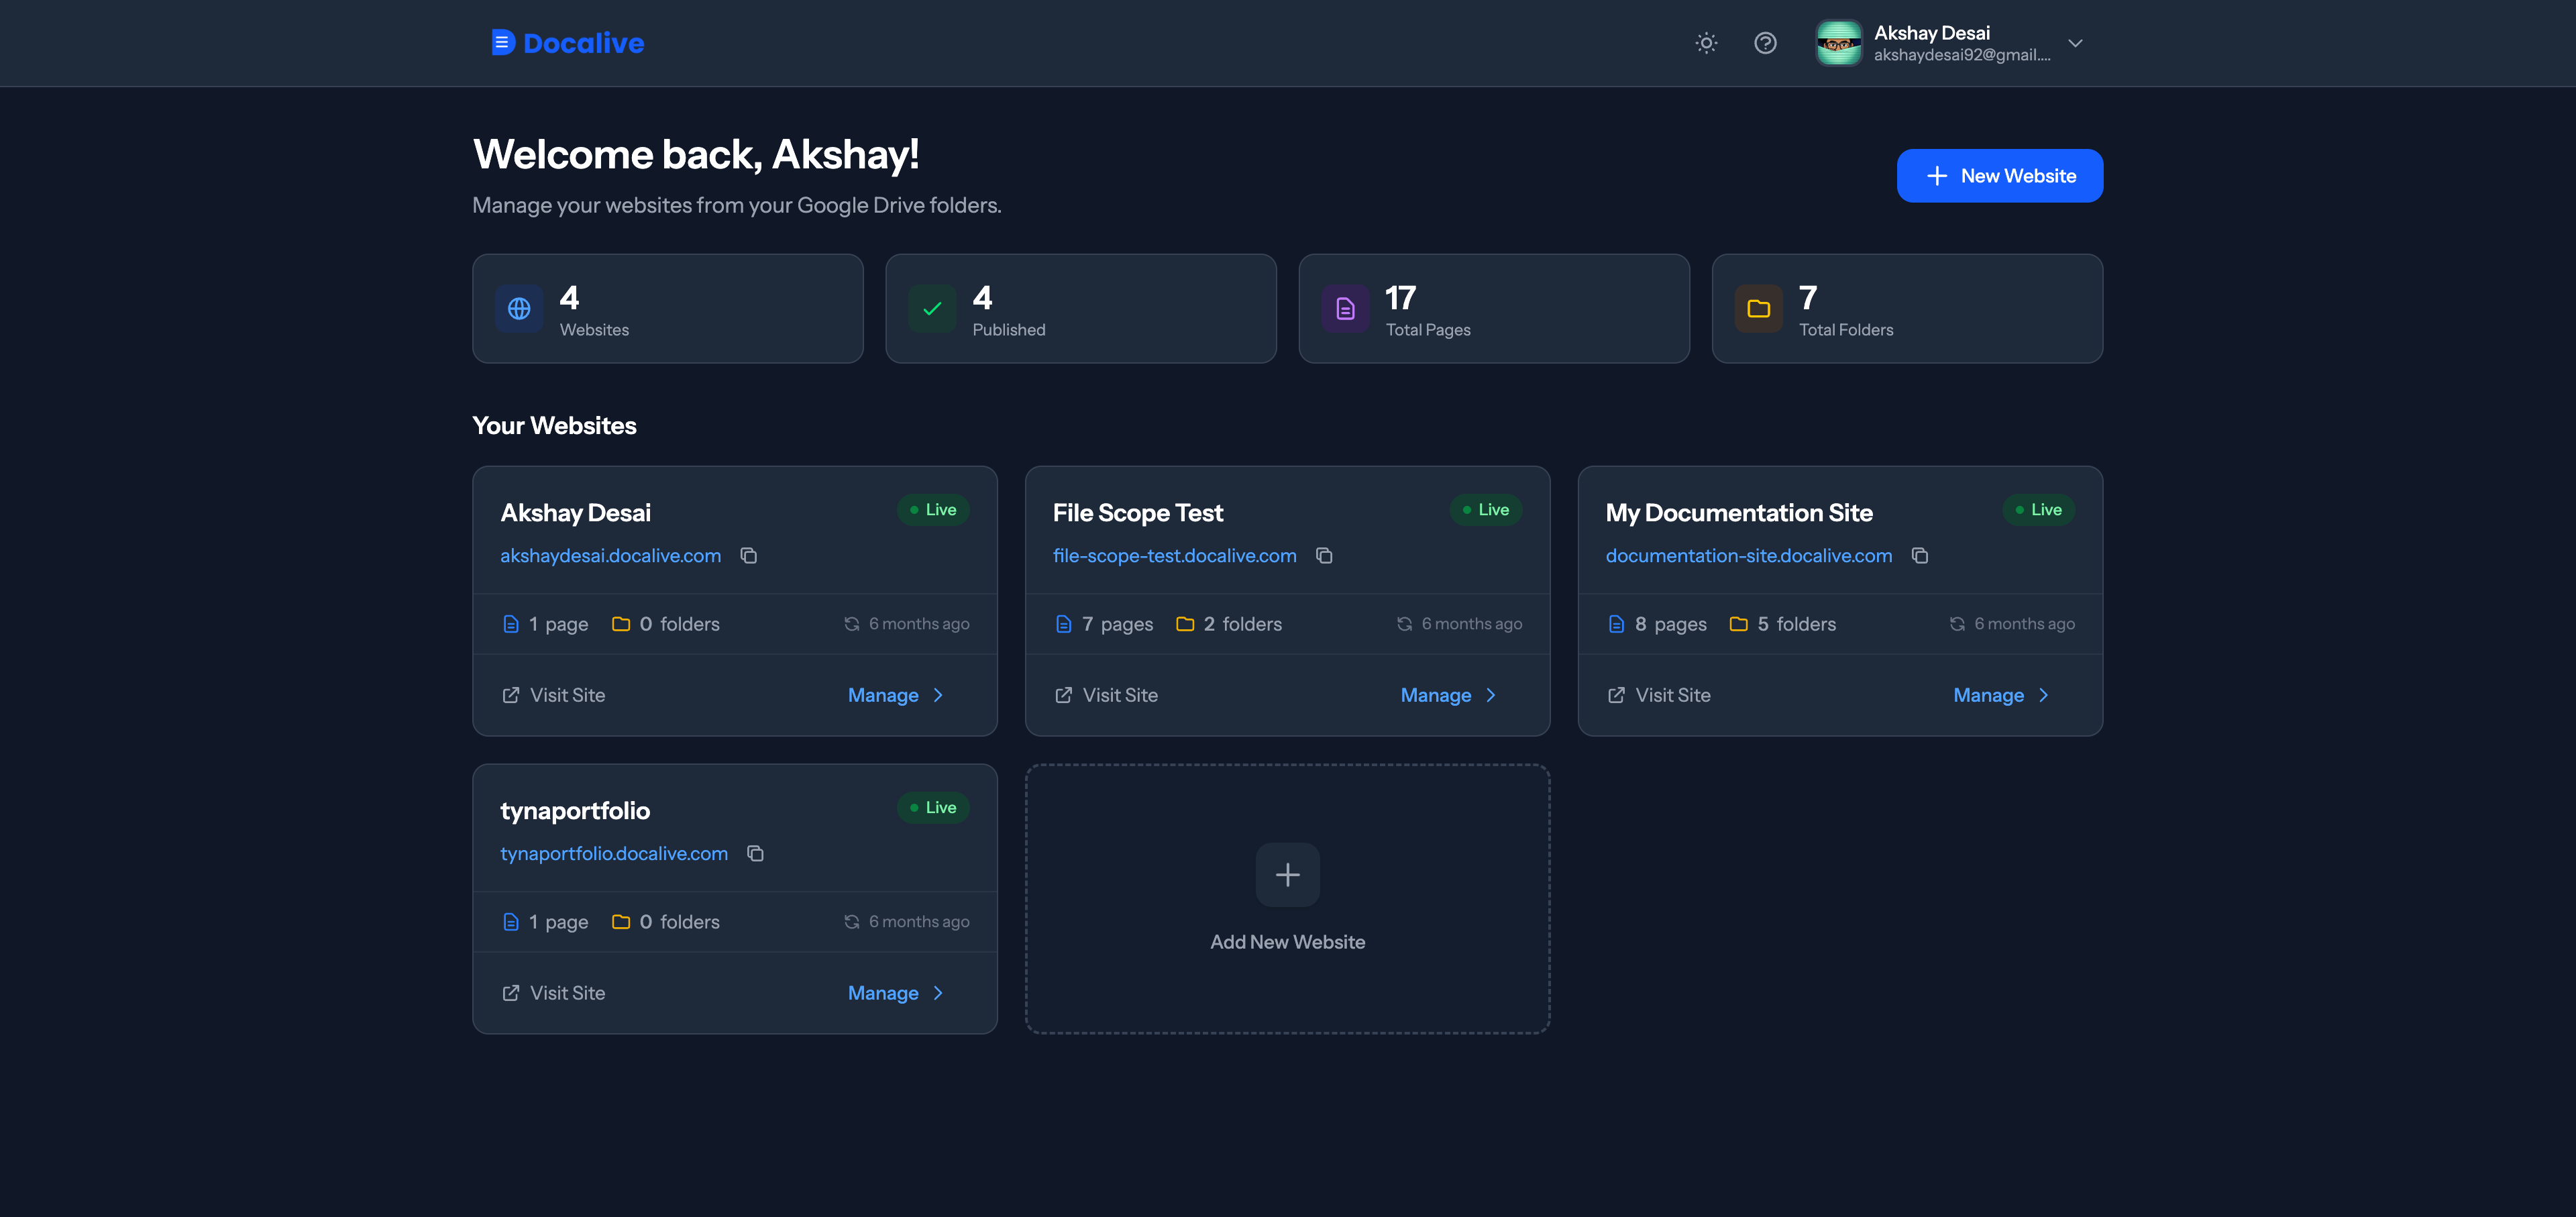Click the 'File Scope Test' card title

tap(1137, 513)
